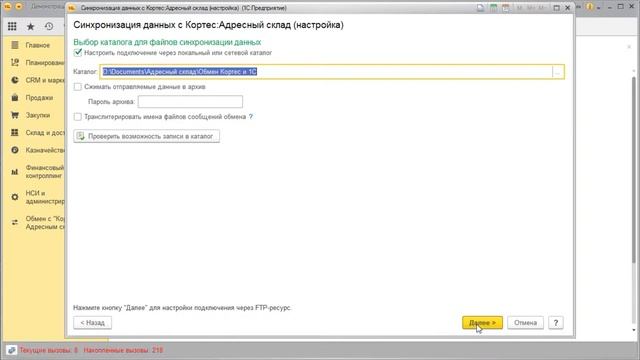Click the НСИ и администрирование gear icon
Viewport: 640px width, 360px height.
tap(15, 197)
